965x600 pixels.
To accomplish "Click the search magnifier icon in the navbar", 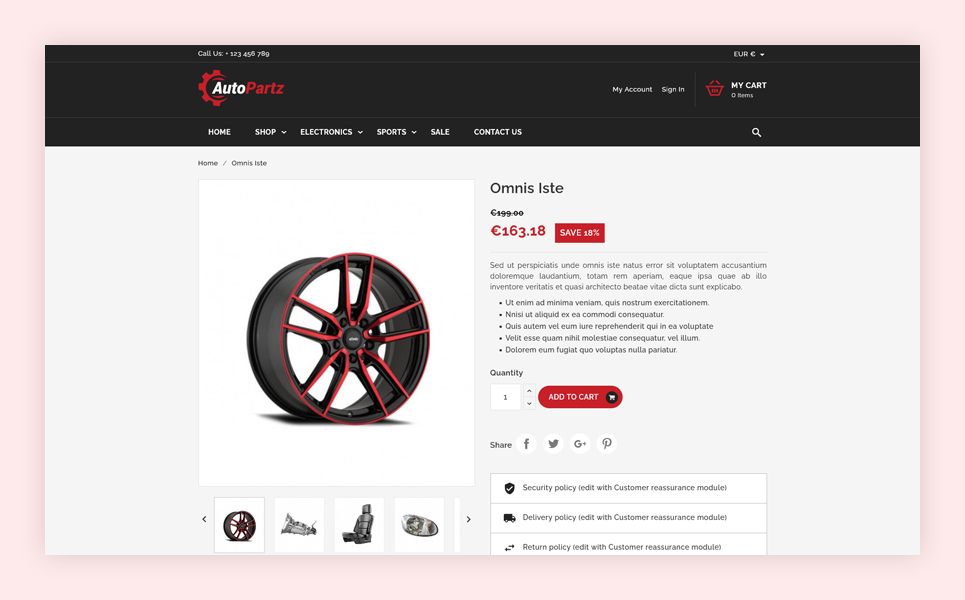I will point(756,132).
